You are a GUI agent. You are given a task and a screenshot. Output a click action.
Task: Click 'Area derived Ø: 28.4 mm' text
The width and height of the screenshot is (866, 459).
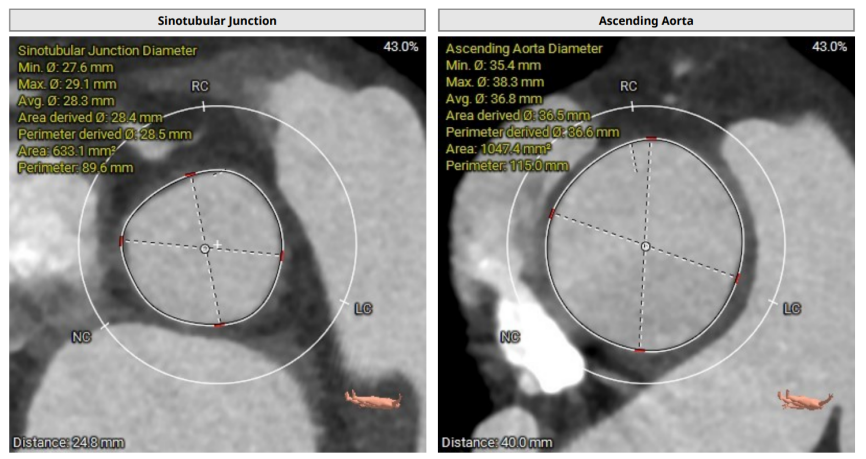pyautogui.click(x=90, y=118)
